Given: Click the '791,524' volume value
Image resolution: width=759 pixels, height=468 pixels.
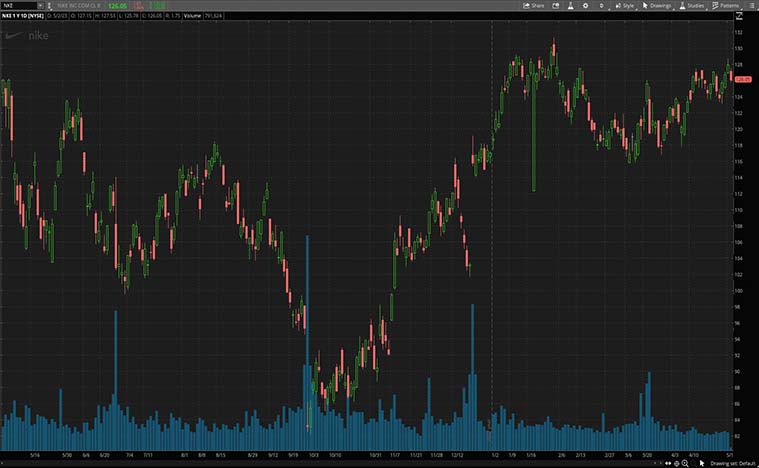Looking at the screenshot, I should point(213,15).
